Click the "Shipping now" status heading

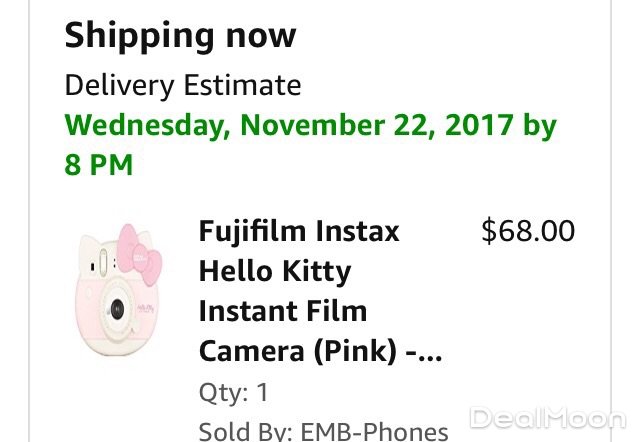(180, 37)
